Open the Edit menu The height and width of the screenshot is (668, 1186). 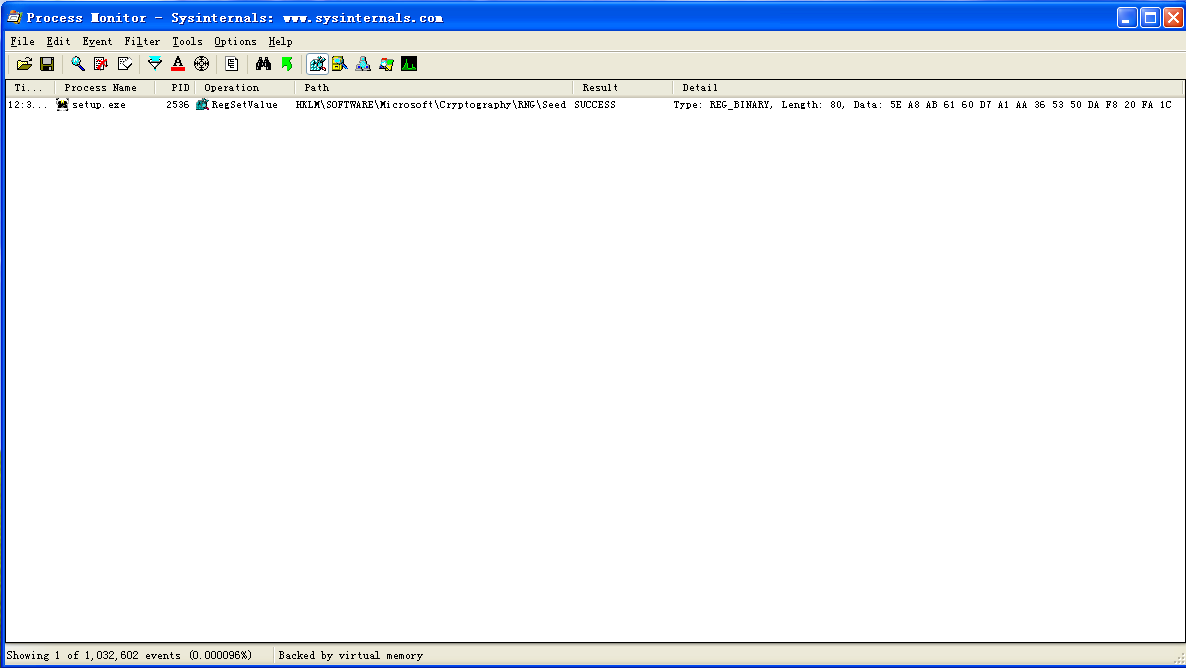click(58, 42)
